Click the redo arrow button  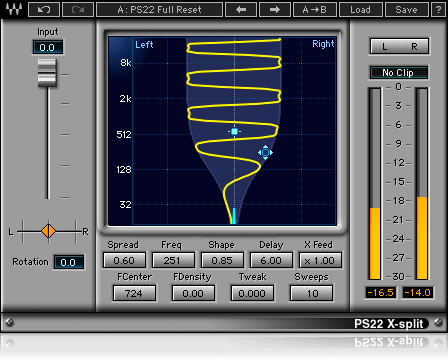(78, 9)
